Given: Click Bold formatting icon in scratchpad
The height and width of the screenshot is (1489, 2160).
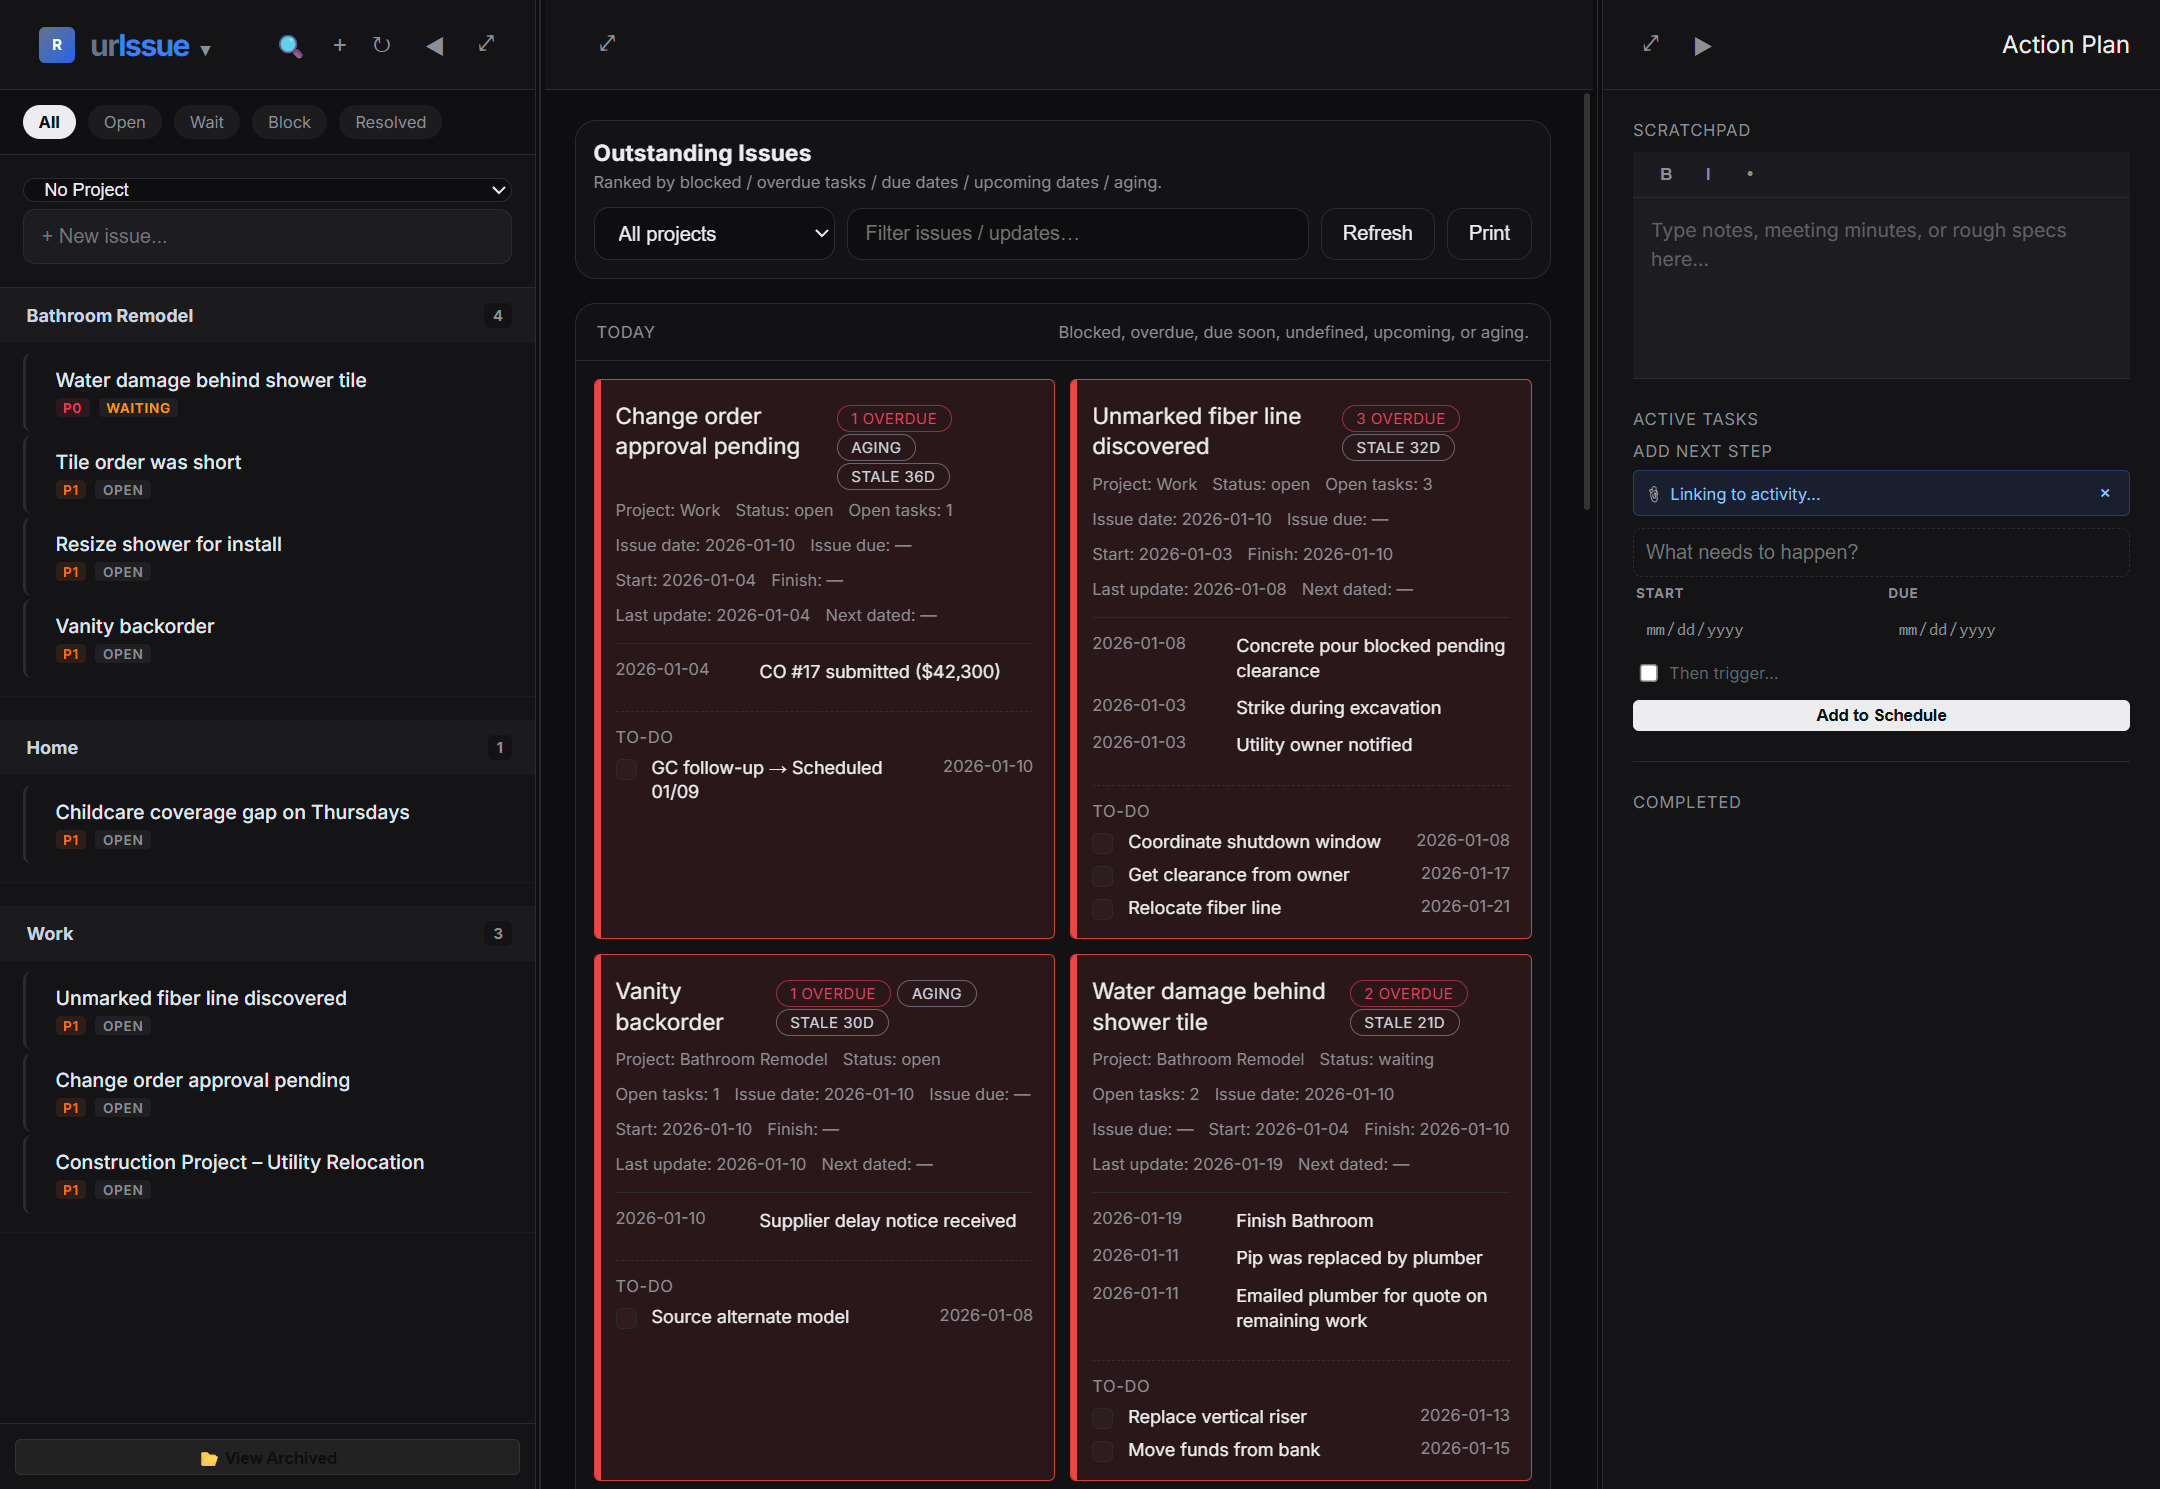Looking at the screenshot, I should 1666,174.
